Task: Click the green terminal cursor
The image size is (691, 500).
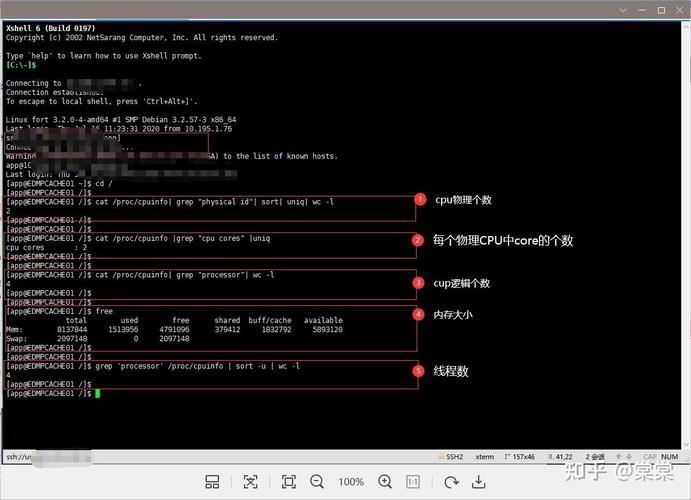Action: [x=97, y=394]
